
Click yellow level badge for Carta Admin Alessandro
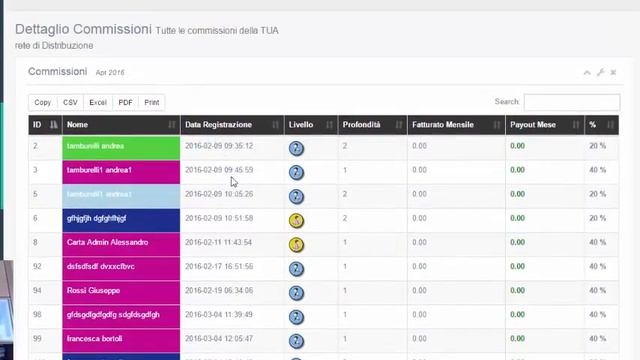click(x=296, y=244)
